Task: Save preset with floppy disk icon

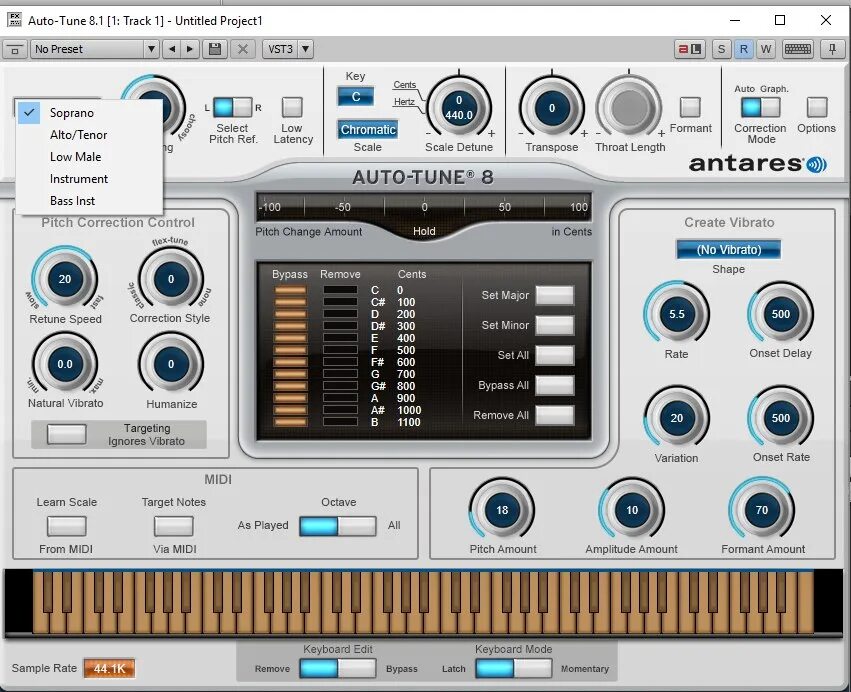Action: [x=215, y=49]
